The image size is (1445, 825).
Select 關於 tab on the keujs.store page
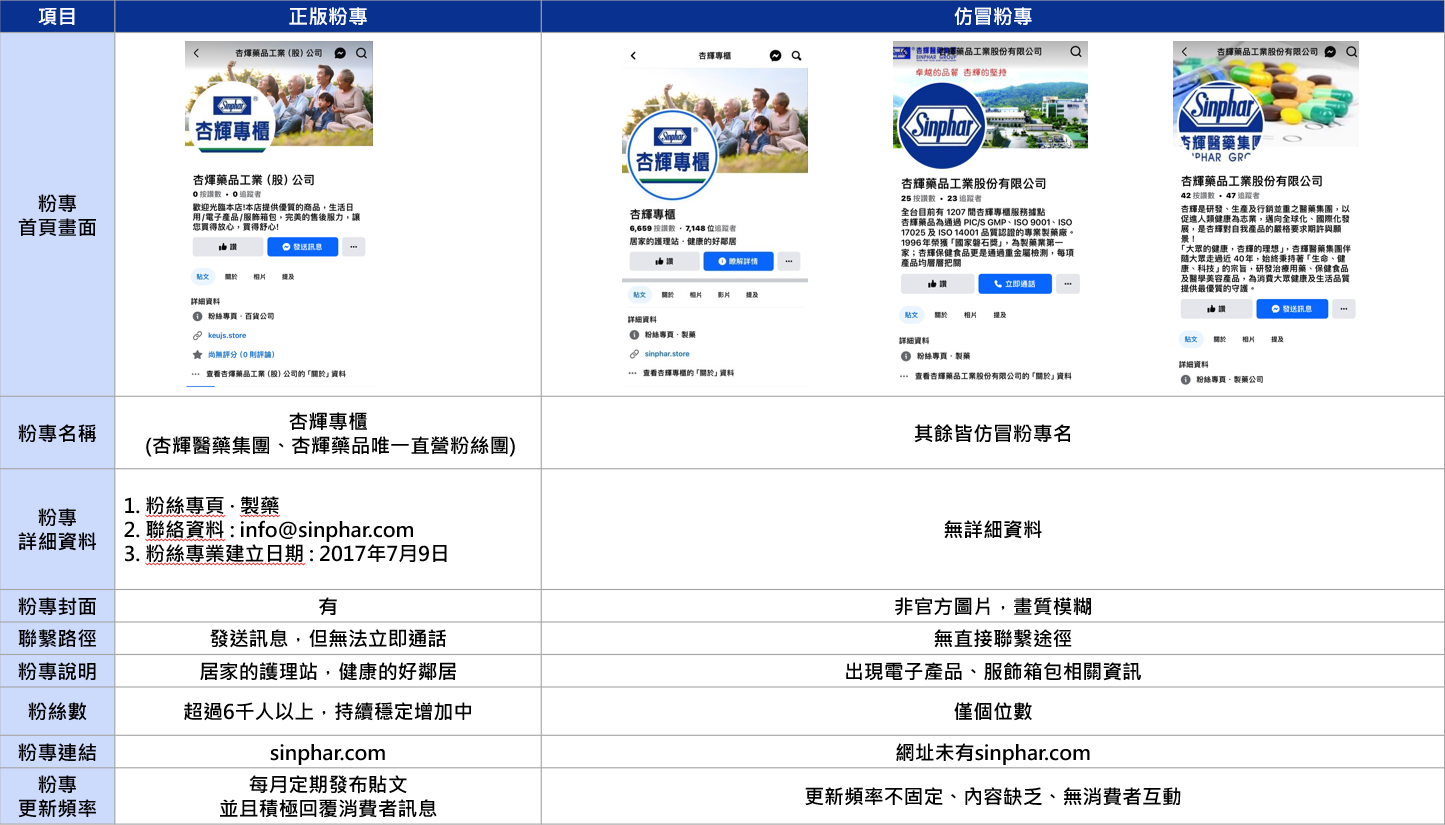coord(231,277)
